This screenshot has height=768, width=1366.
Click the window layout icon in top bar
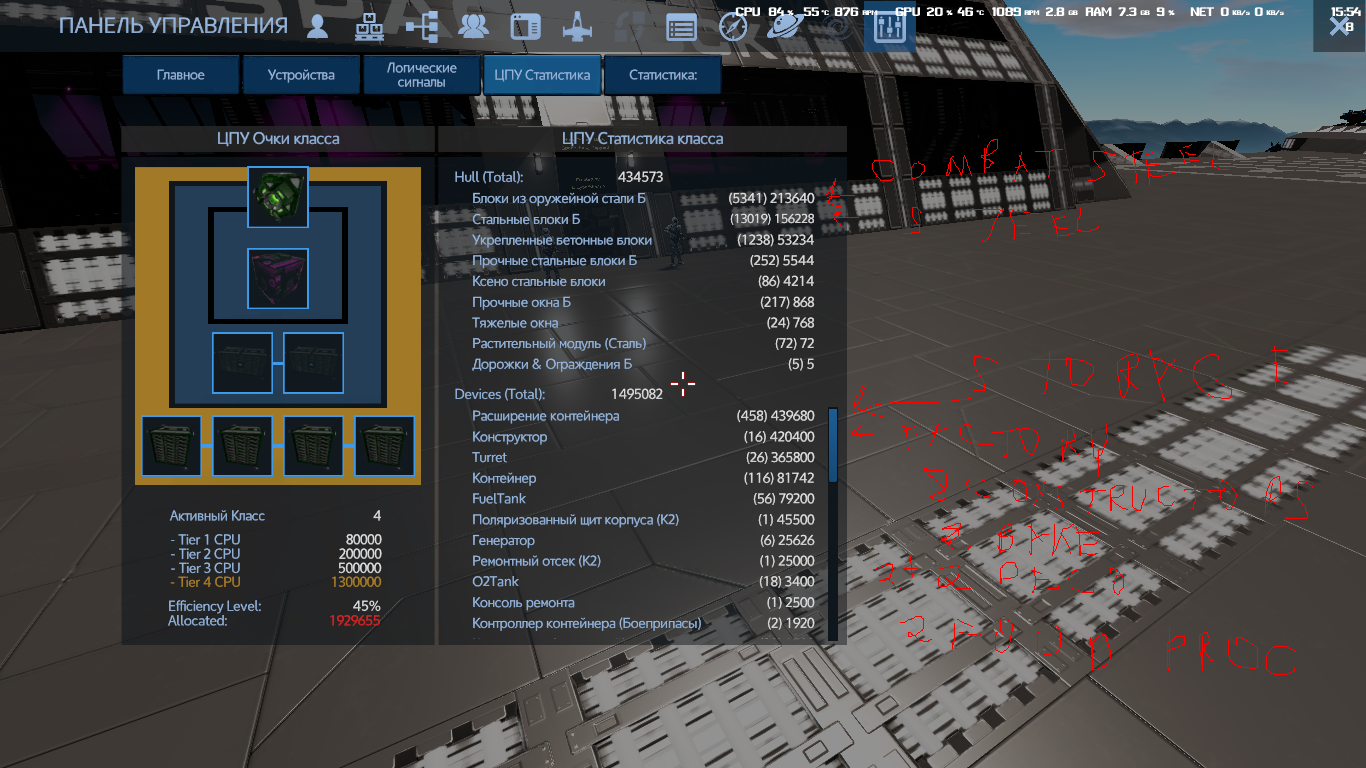click(x=525, y=27)
